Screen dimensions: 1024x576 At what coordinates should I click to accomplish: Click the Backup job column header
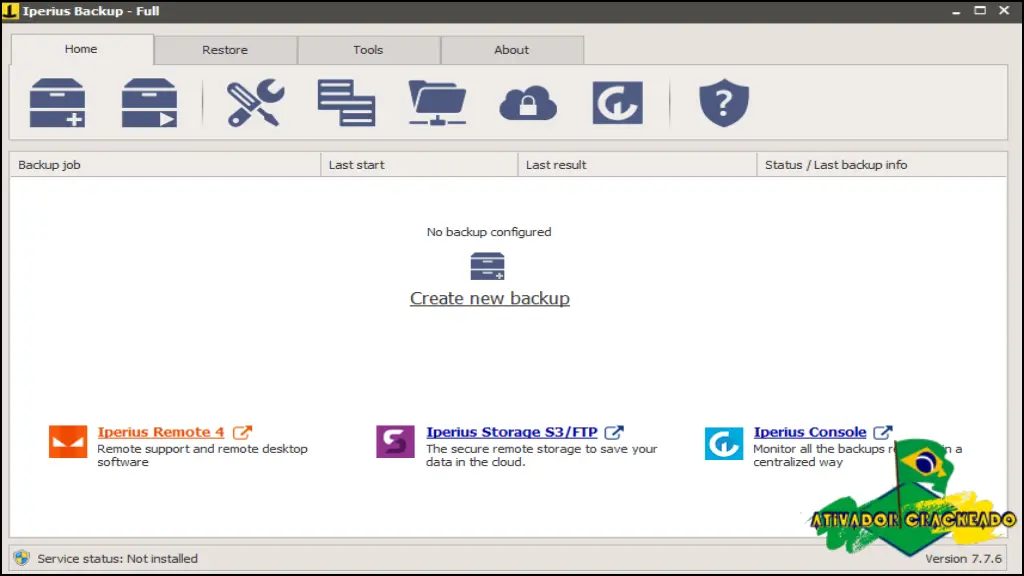(x=165, y=165)
